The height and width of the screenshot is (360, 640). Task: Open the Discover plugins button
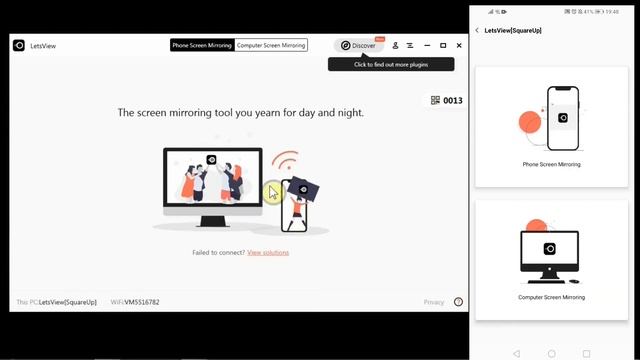359,45
